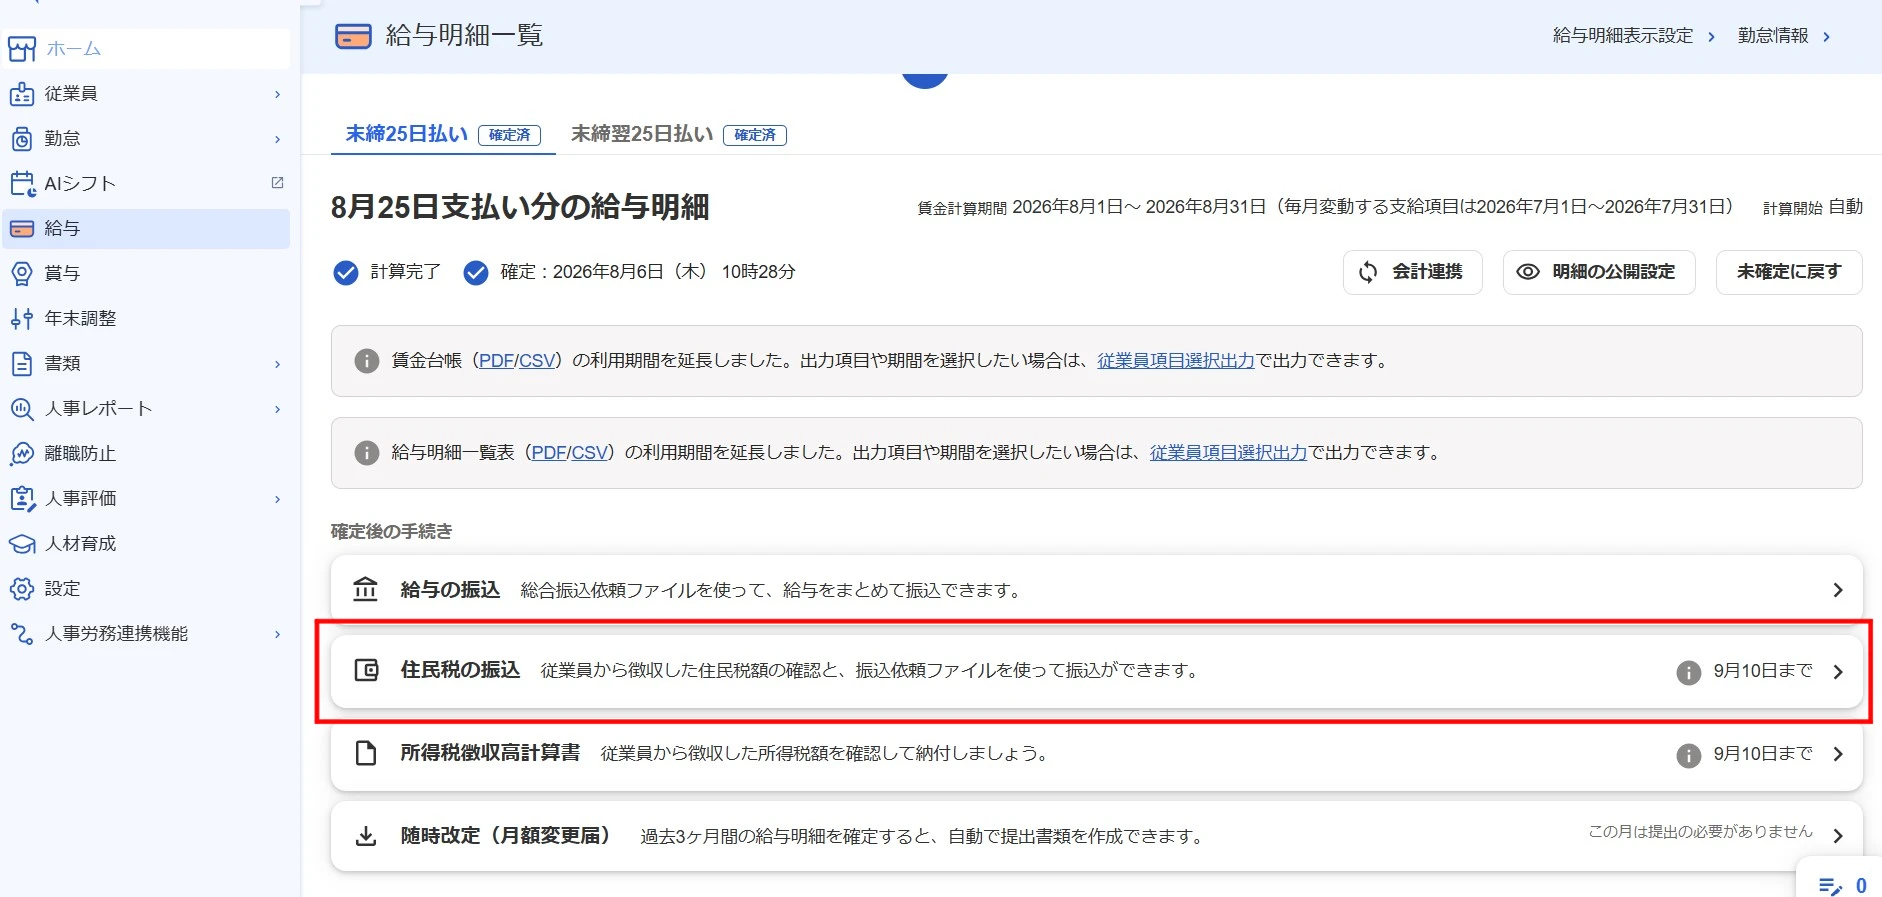Open 随時改定 row chevron
Screen dimensions: 1882x897
coord(1838,835)
